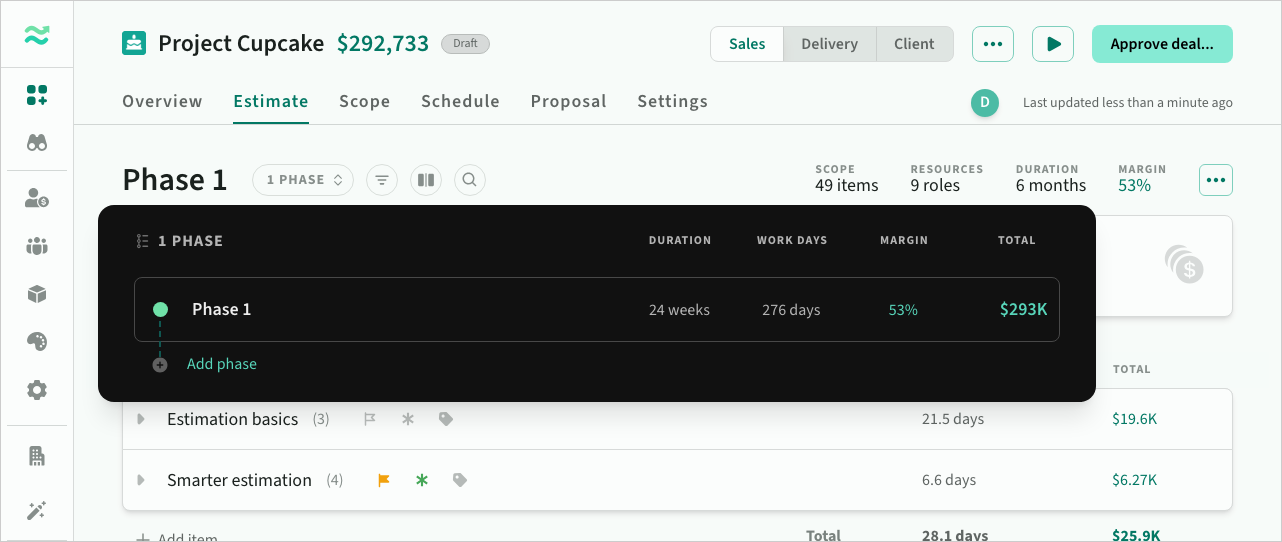Image resolution: width=1282 pixels, height=542 pixels.
Task: Open the dashboard grid icon in sidebar
Action: click(37, 95)
